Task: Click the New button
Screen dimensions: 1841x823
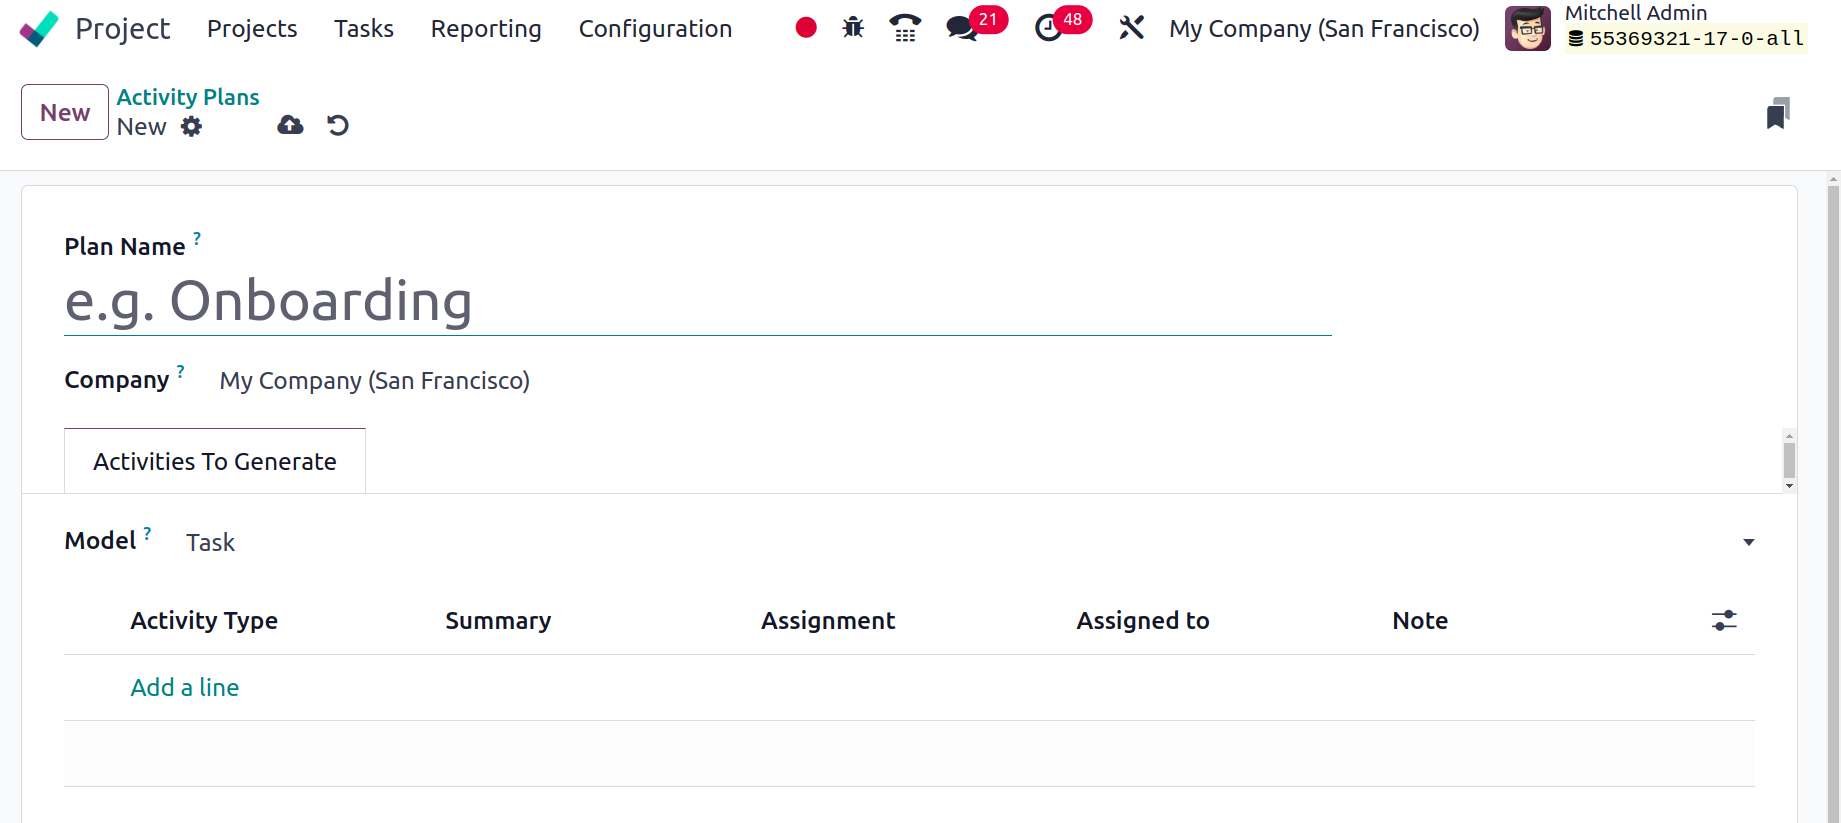Action: pos(65,112)
